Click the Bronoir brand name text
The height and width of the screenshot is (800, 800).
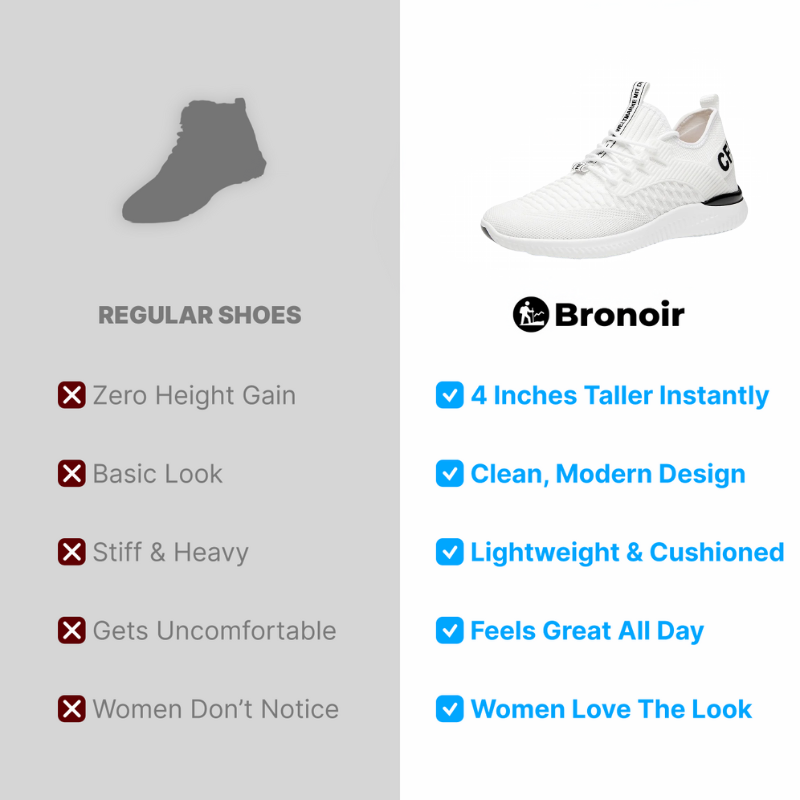(x=619, y=315)
